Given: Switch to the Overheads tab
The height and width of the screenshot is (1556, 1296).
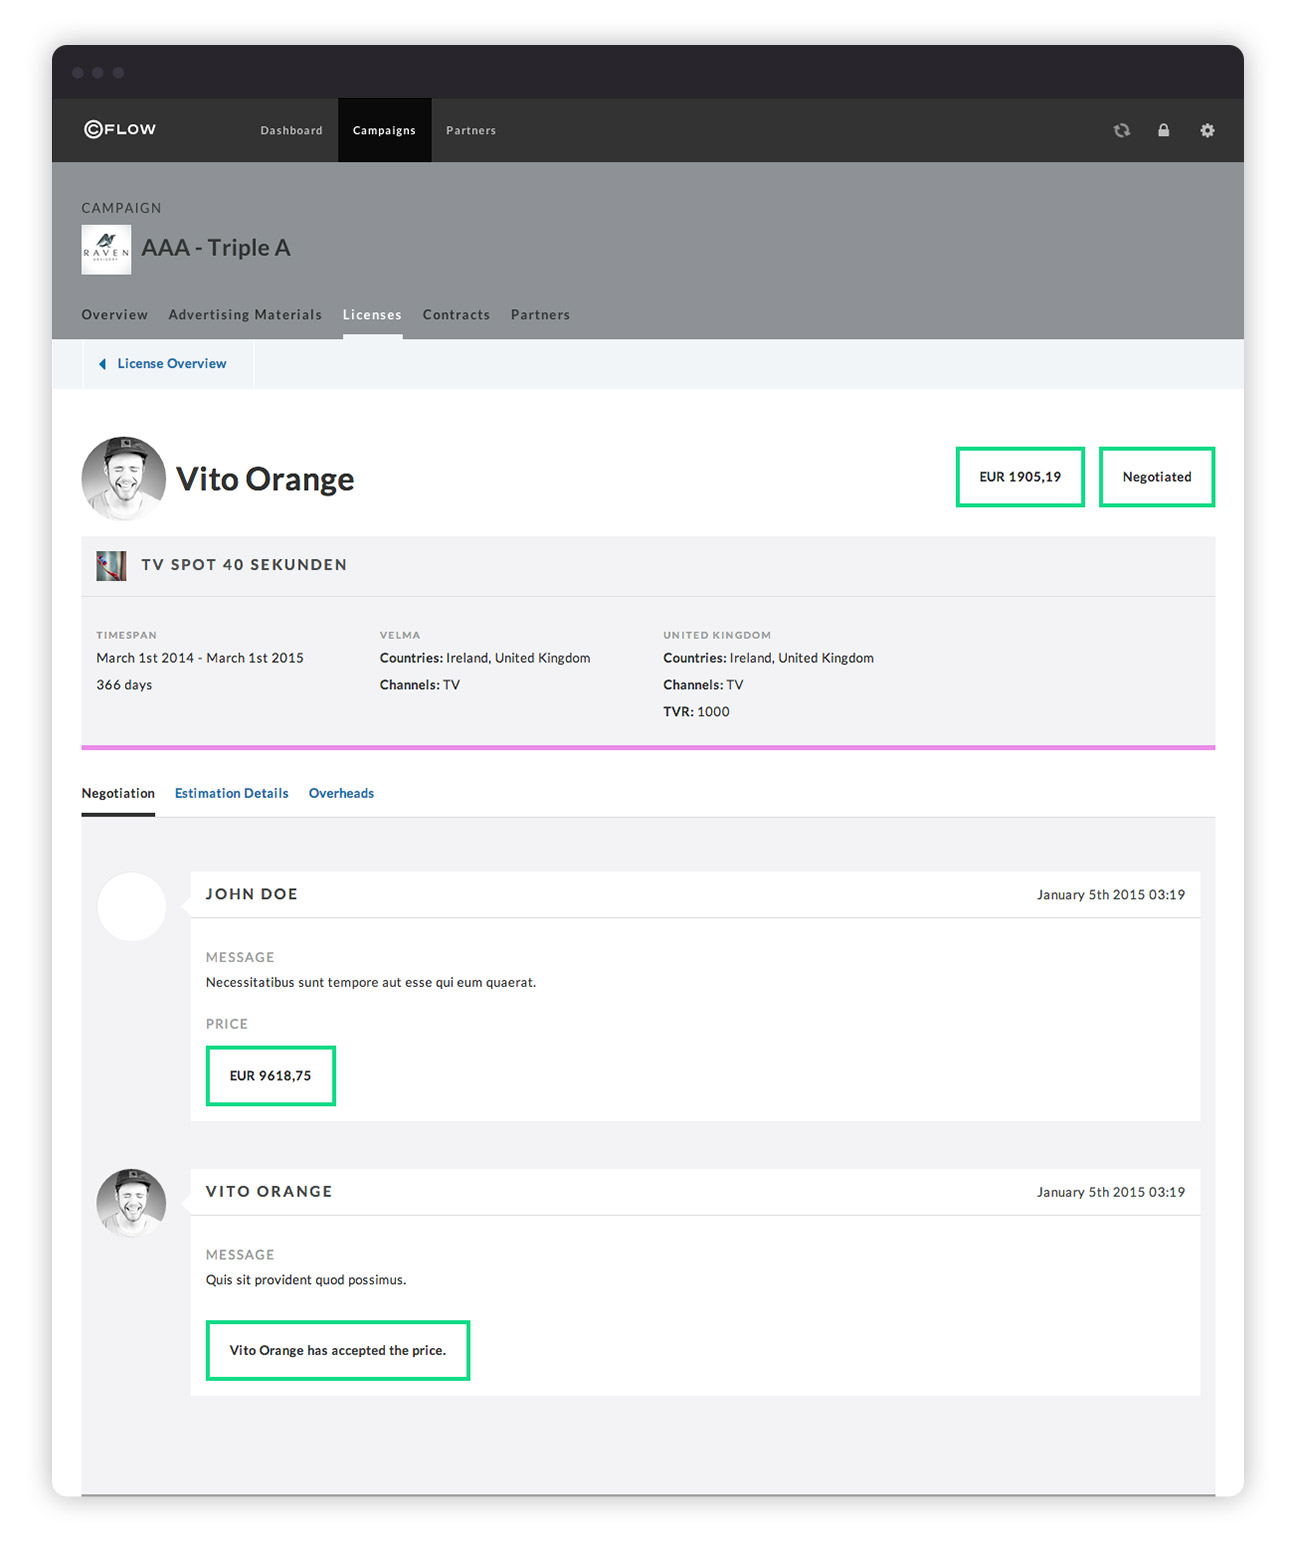Looking at the screenshot, I should click(x=341, y=793).
